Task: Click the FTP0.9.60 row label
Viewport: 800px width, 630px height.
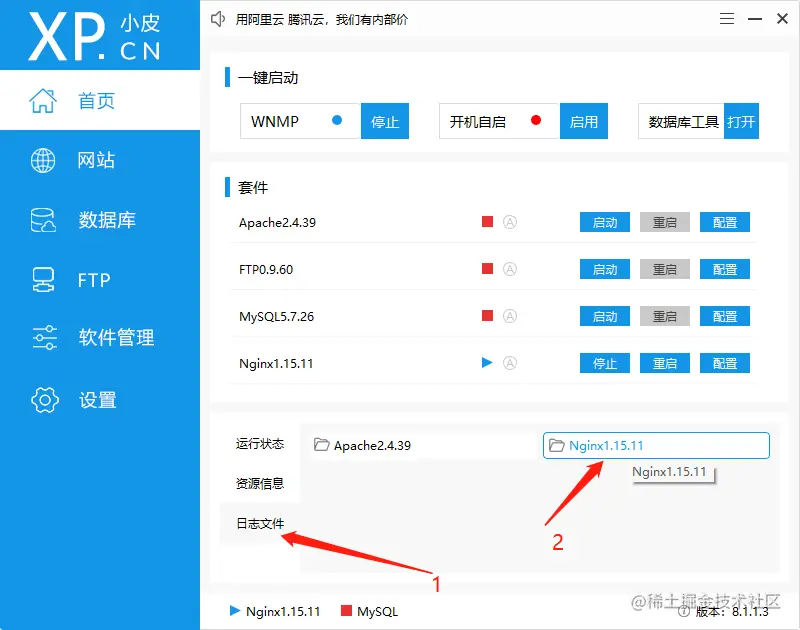Action: tap(266, 269)
